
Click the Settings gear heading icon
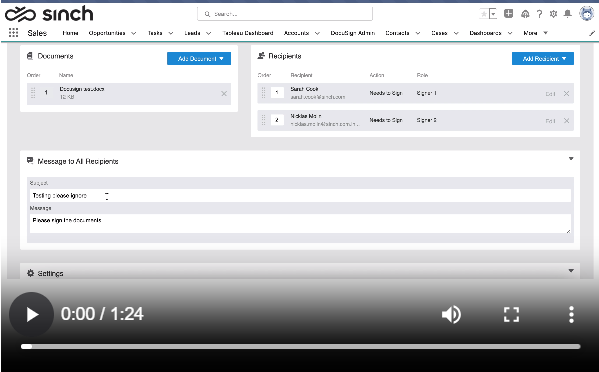coord(31,273)
